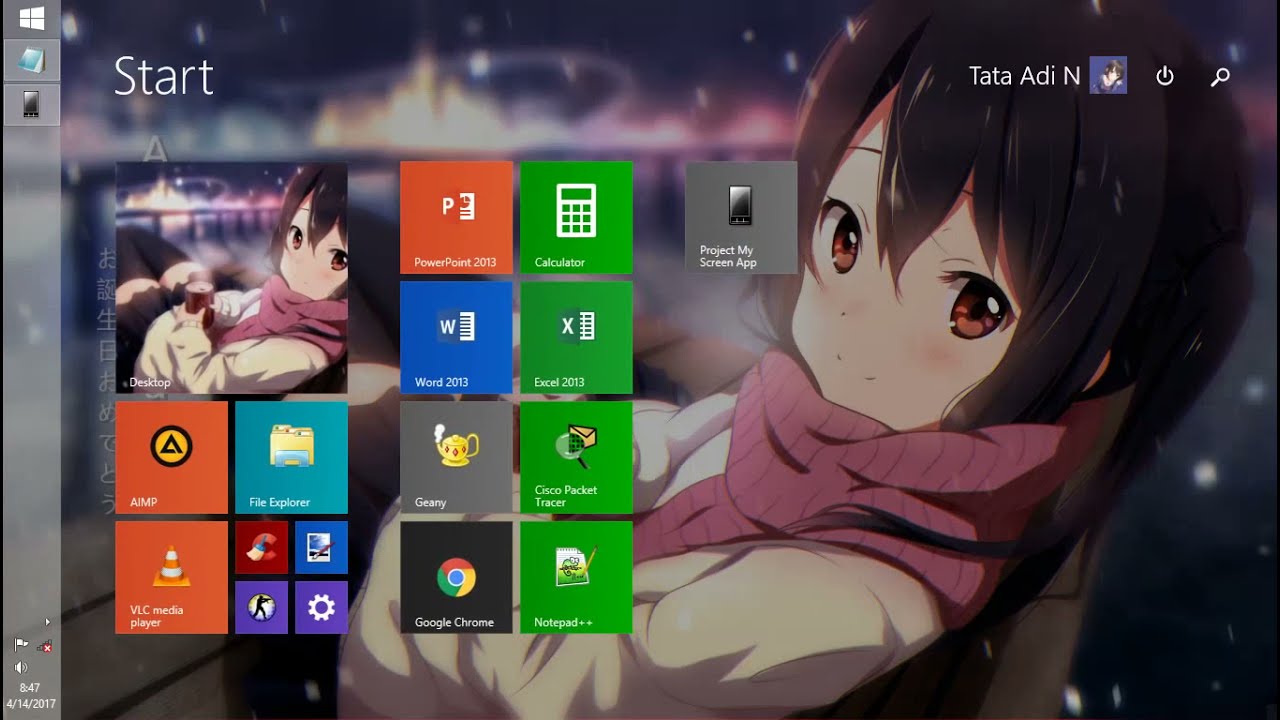Click the volume speaker tray icon
The height and width of the screenshot is (720, 1280).
click(x=21, y=667)
